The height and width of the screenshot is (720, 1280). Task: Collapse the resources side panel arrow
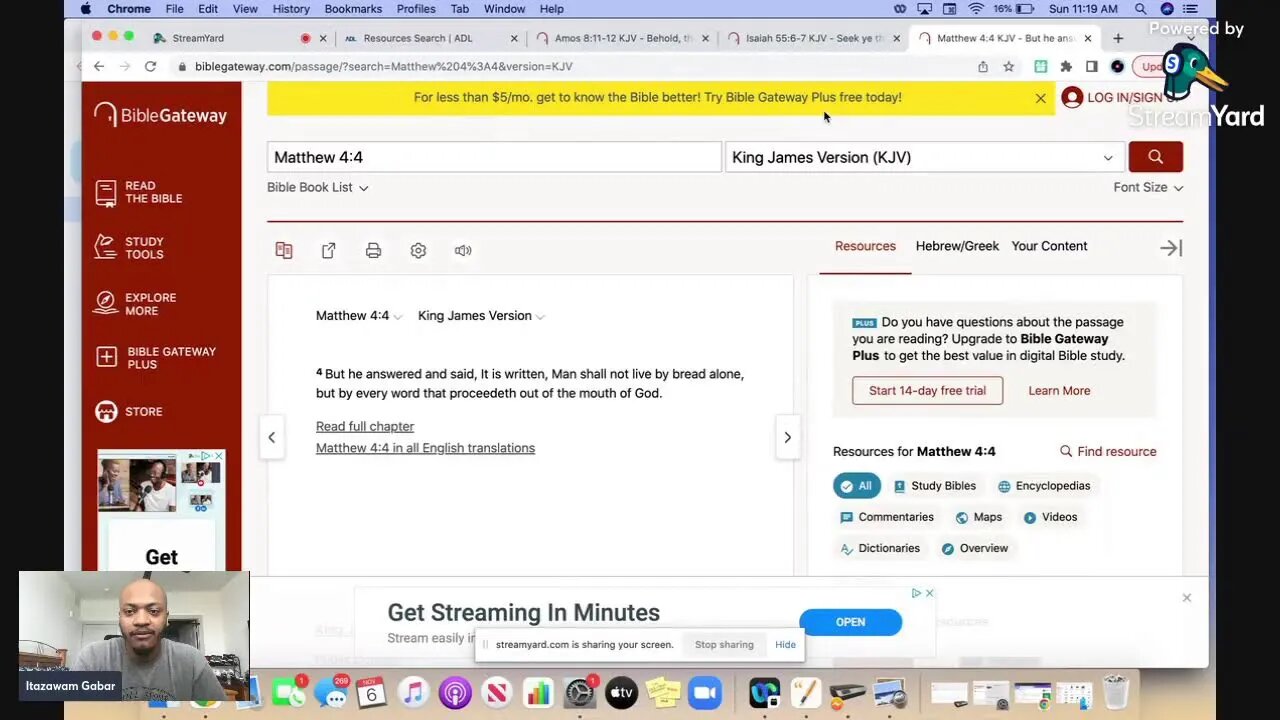1171,248
